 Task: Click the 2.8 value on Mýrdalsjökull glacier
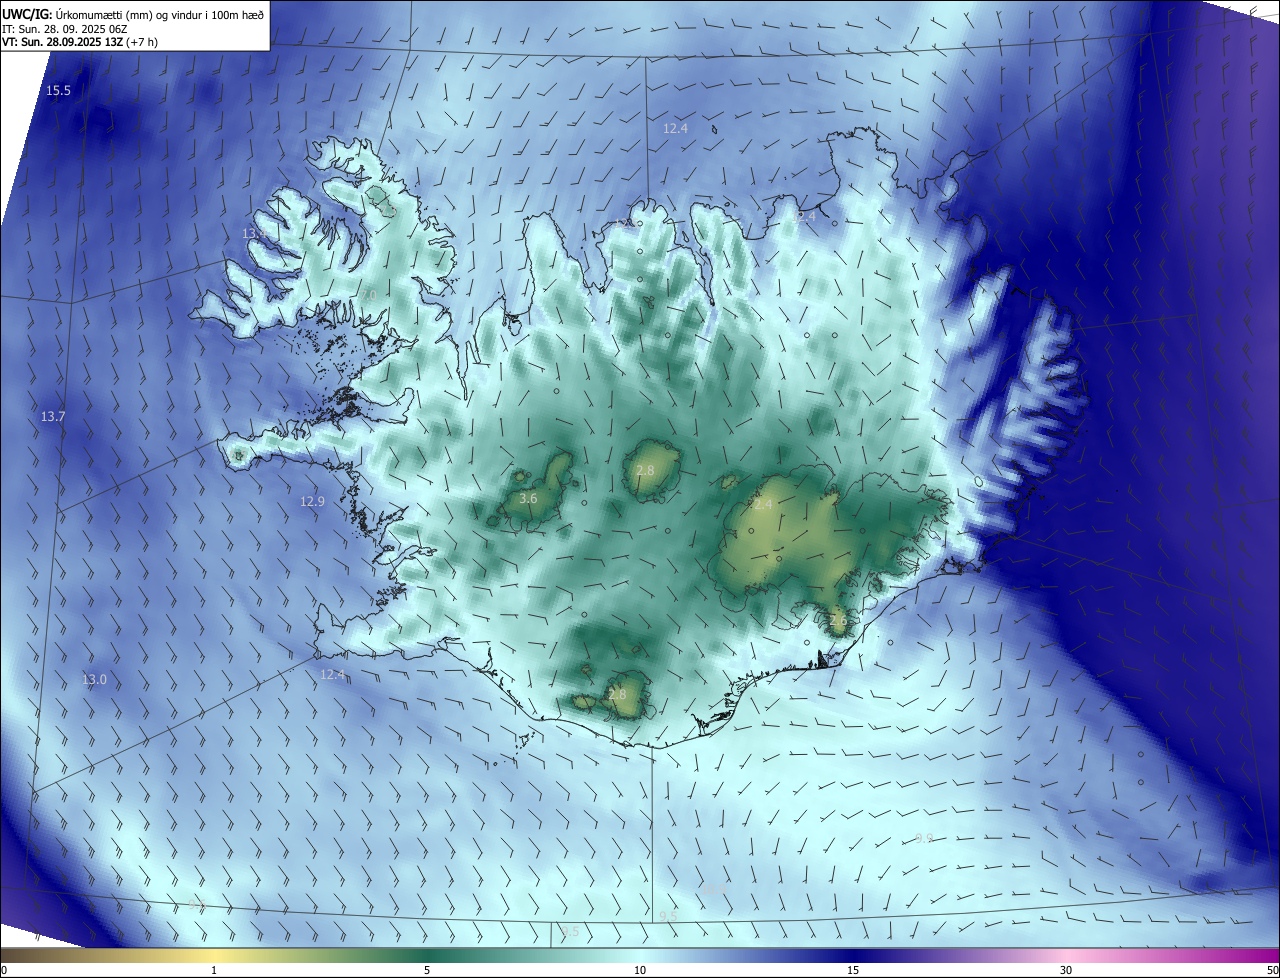(x=617, y=694)
